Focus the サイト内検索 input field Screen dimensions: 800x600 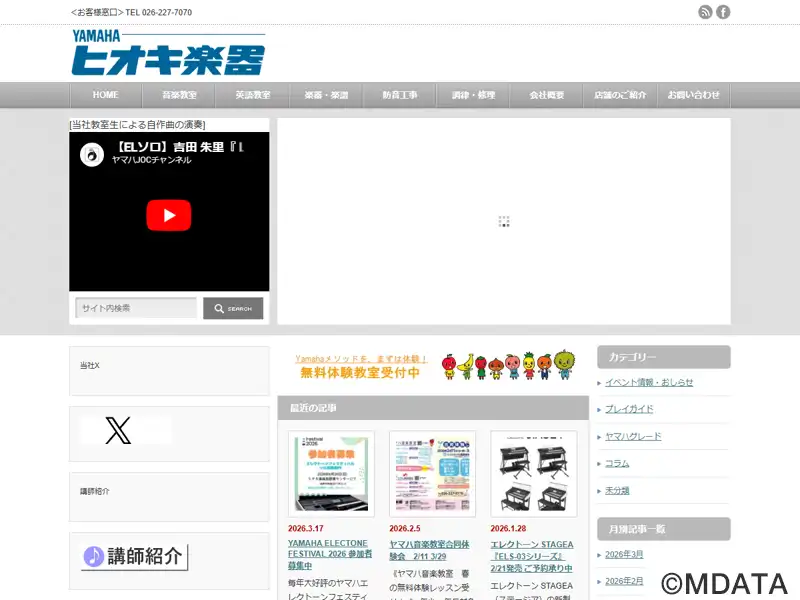136,308
